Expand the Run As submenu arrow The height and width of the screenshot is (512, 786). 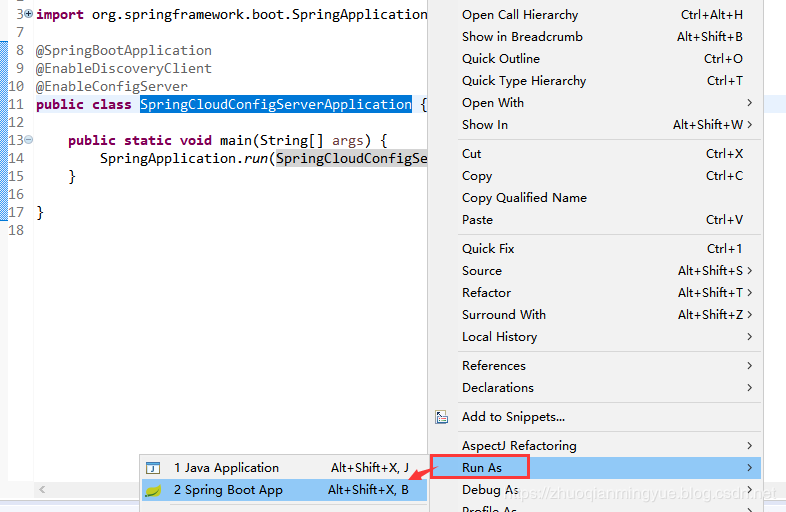(749, 468)
